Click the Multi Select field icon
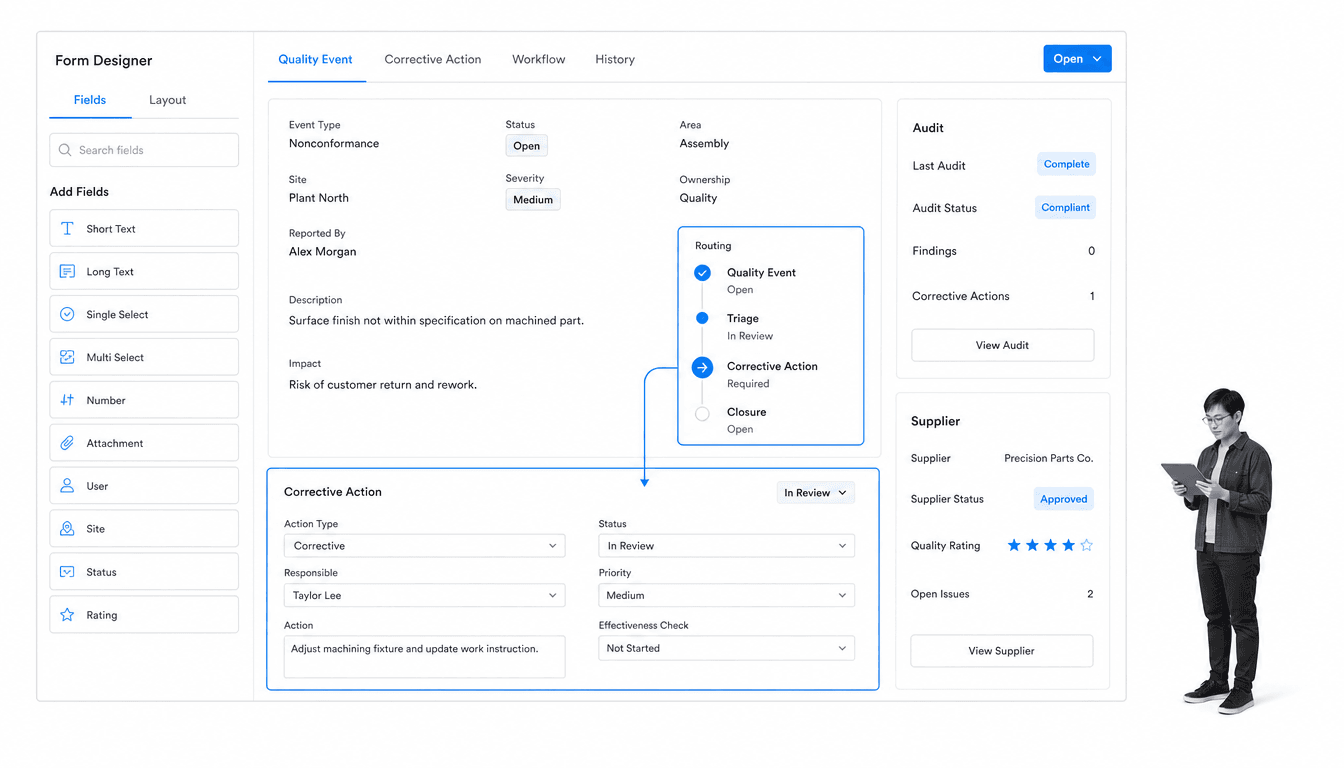This screenshot has width=1344, height=768. coord(67,357)
